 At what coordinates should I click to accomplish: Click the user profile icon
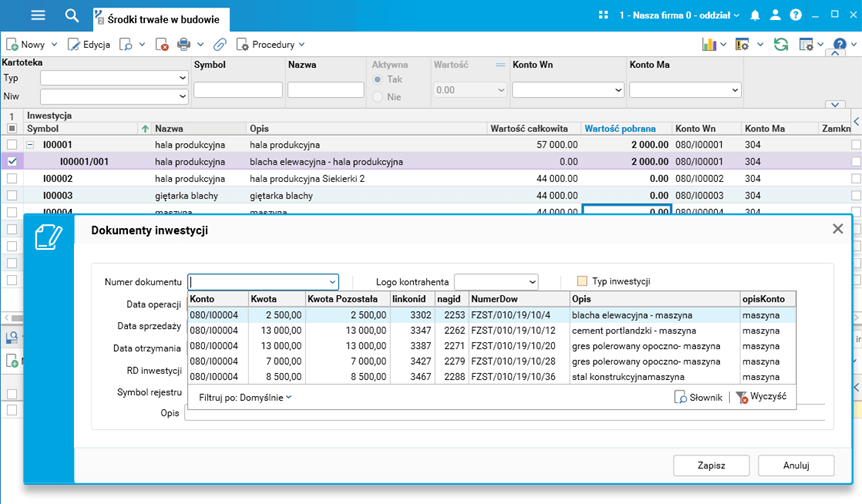coord(775,15)
